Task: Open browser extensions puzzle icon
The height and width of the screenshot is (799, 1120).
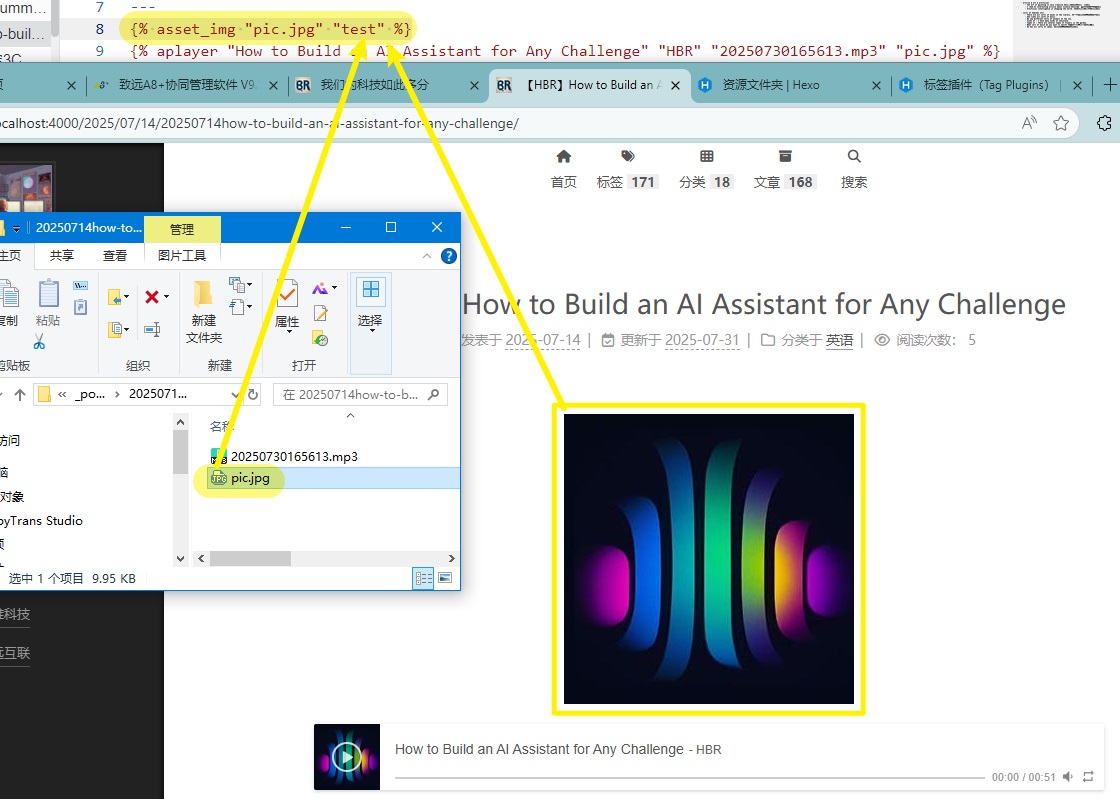Action: coord(1104,123)
